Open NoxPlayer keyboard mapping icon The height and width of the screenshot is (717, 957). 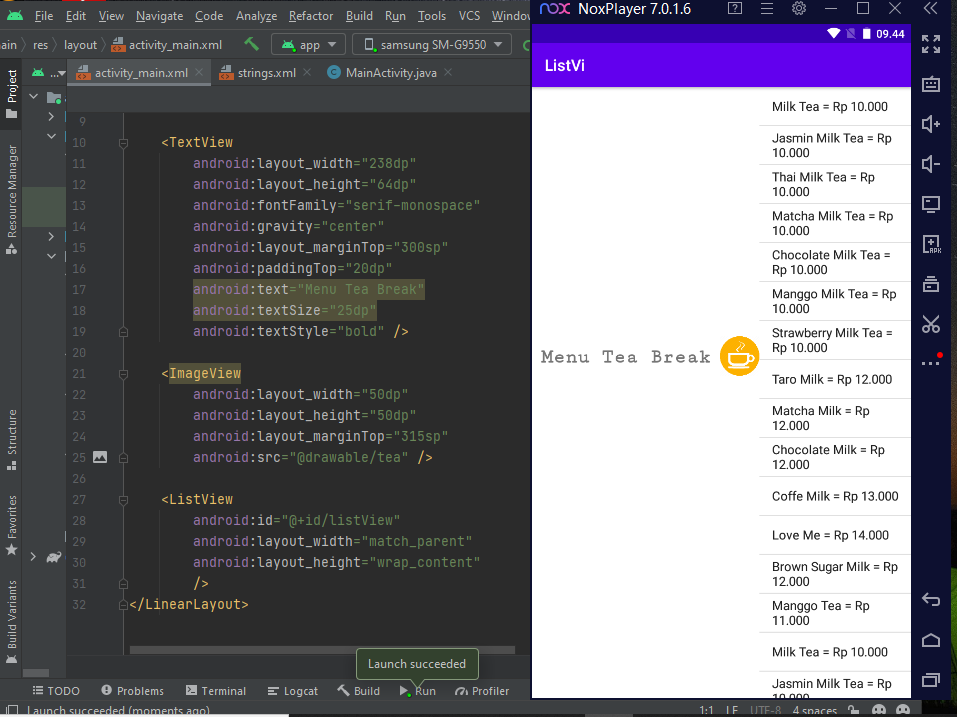click(x=931, y=84)
